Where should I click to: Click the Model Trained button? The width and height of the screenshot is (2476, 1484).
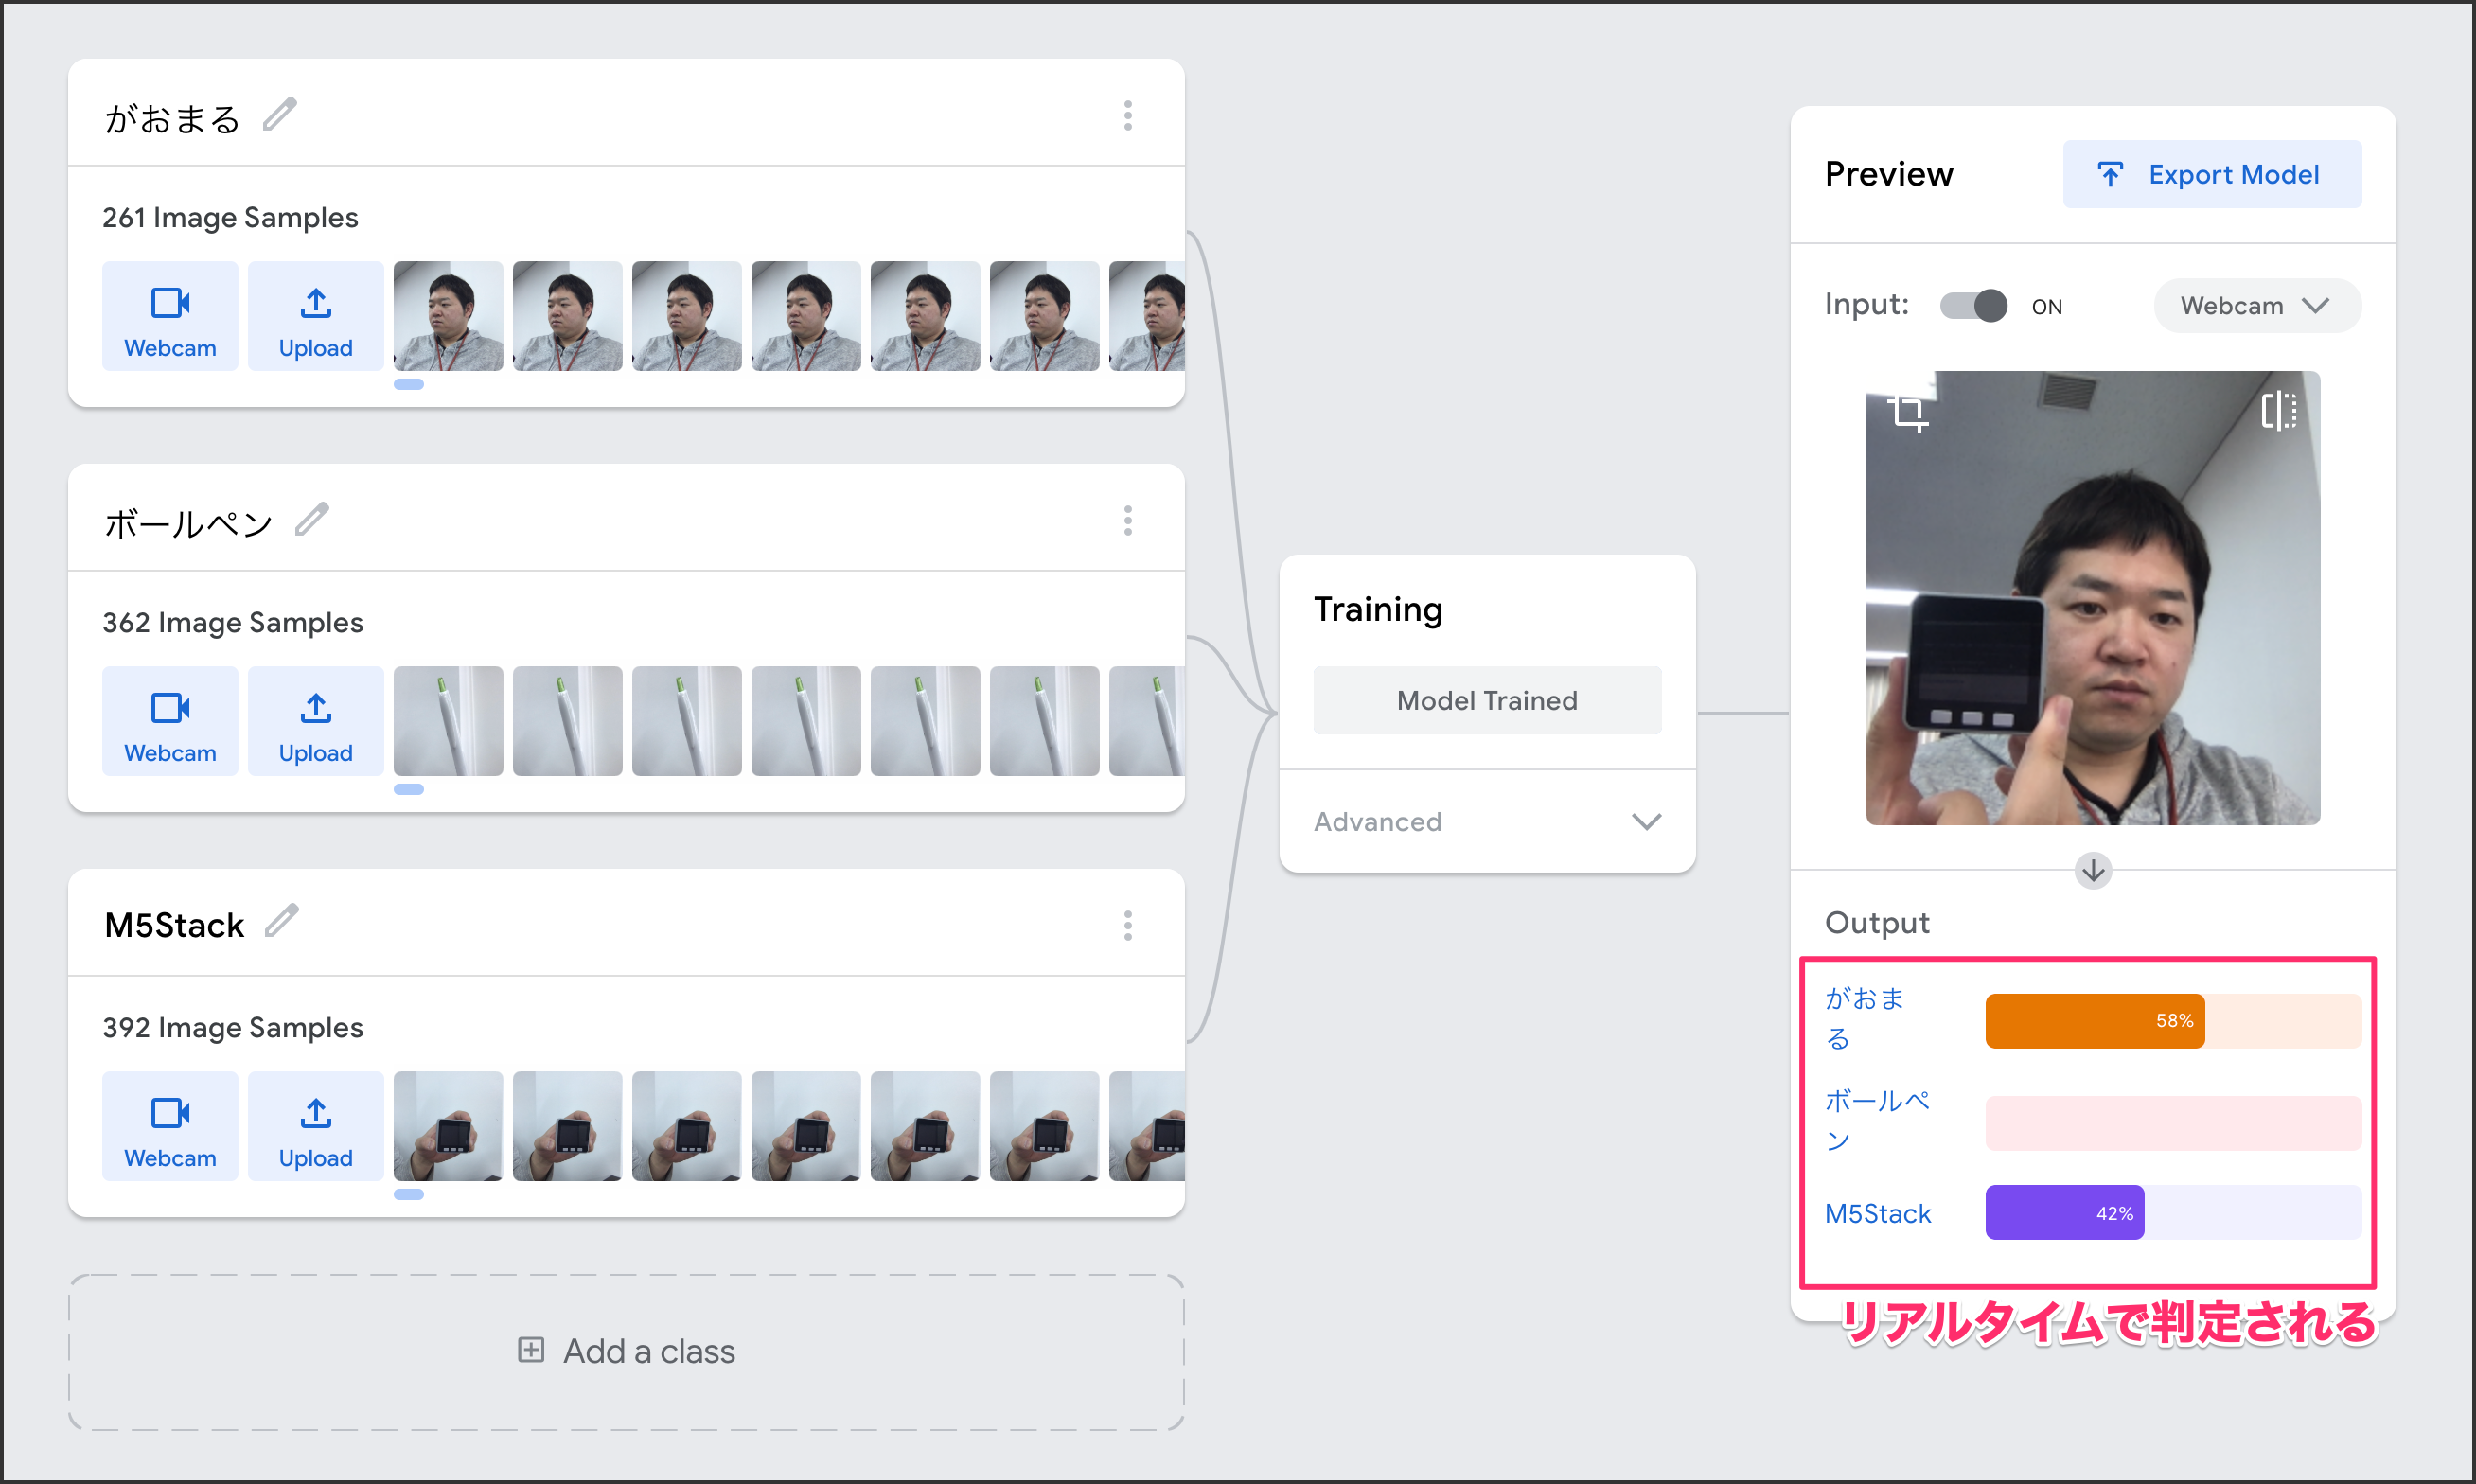(x=1487, y=701)
